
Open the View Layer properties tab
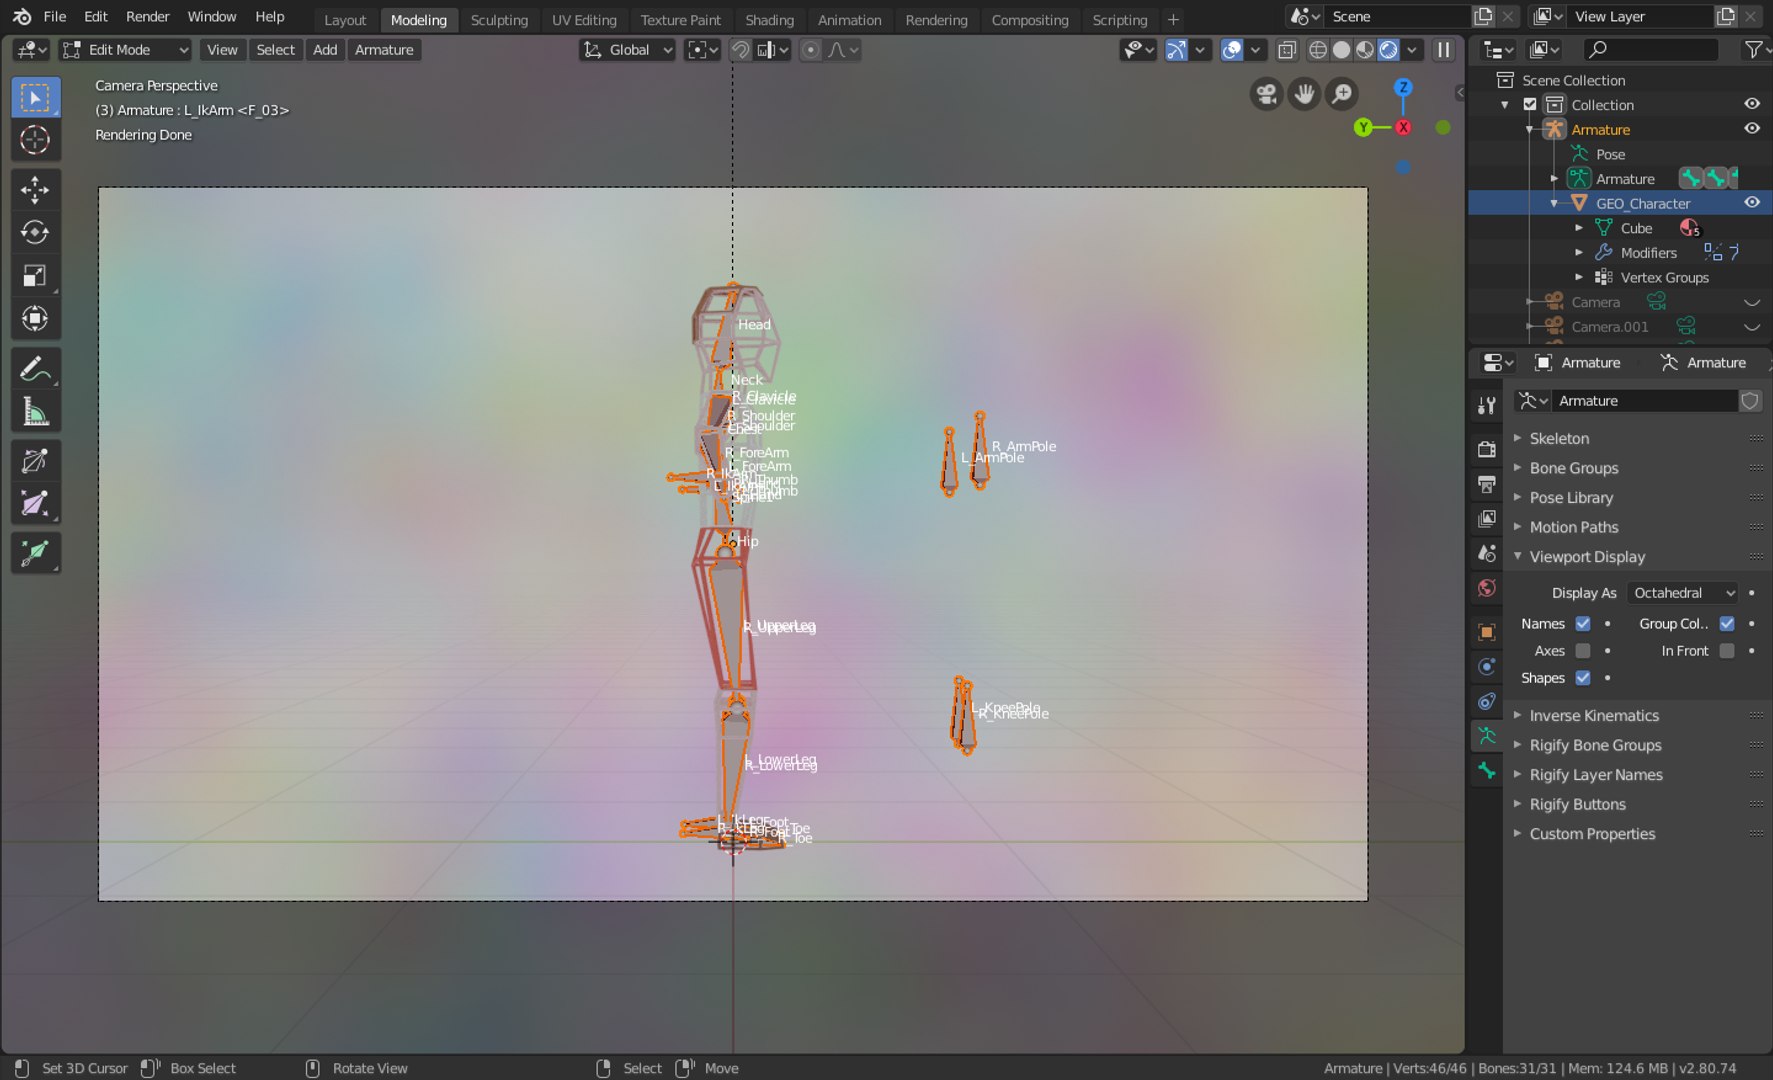click(1487, 518)
